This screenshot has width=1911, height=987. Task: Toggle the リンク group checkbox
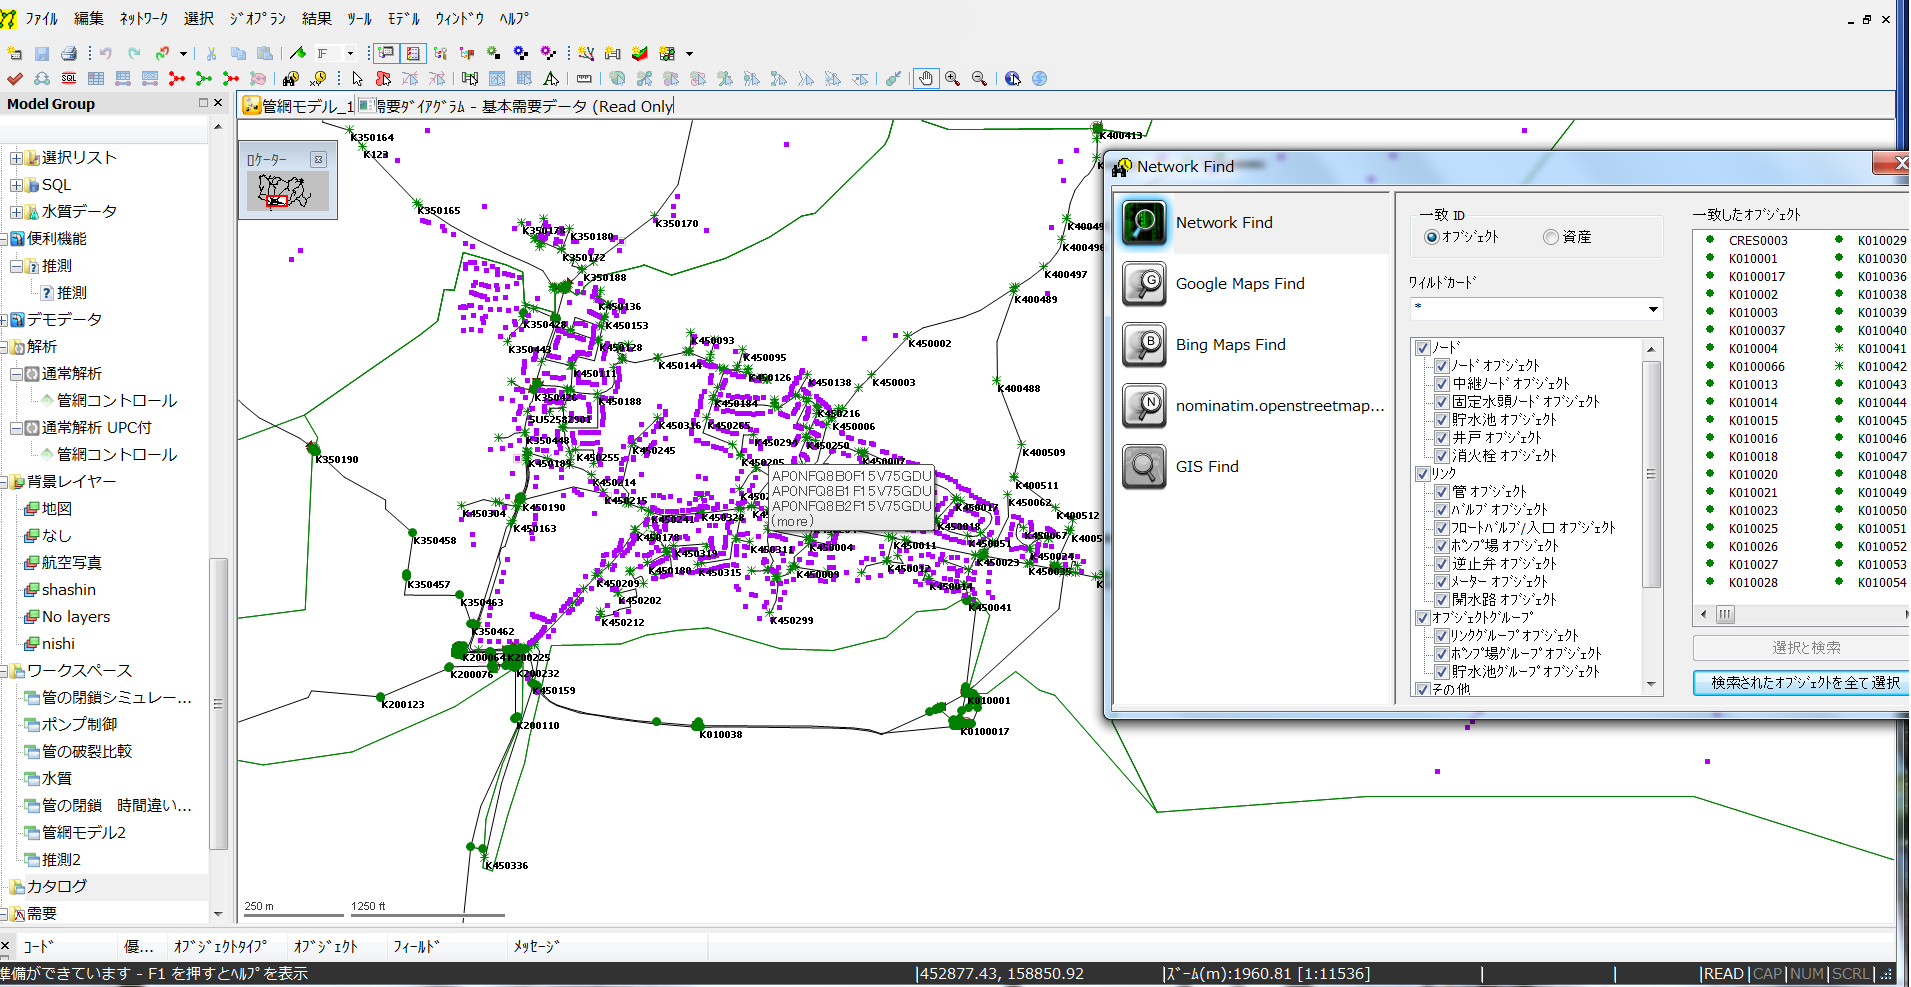coord(1423,474)
